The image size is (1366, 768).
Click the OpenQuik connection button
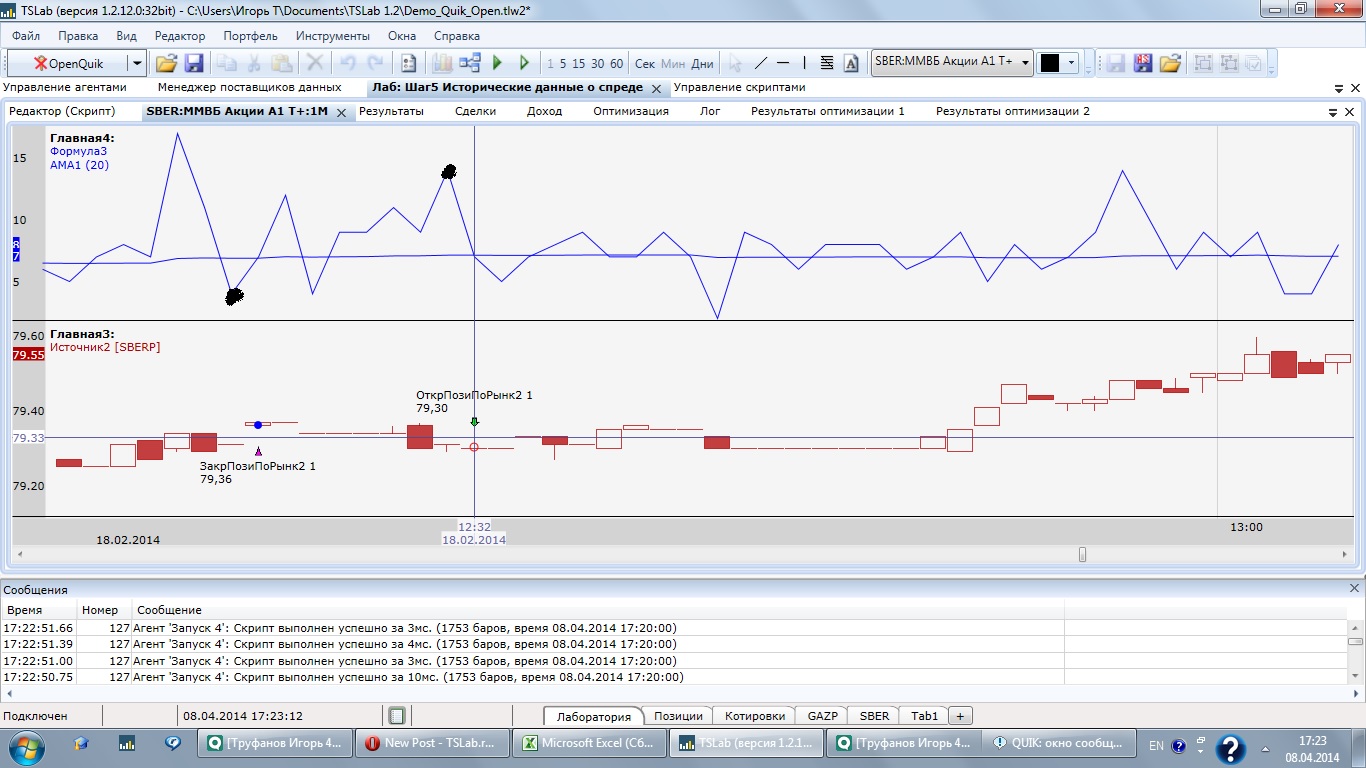(x=68, y=63)
